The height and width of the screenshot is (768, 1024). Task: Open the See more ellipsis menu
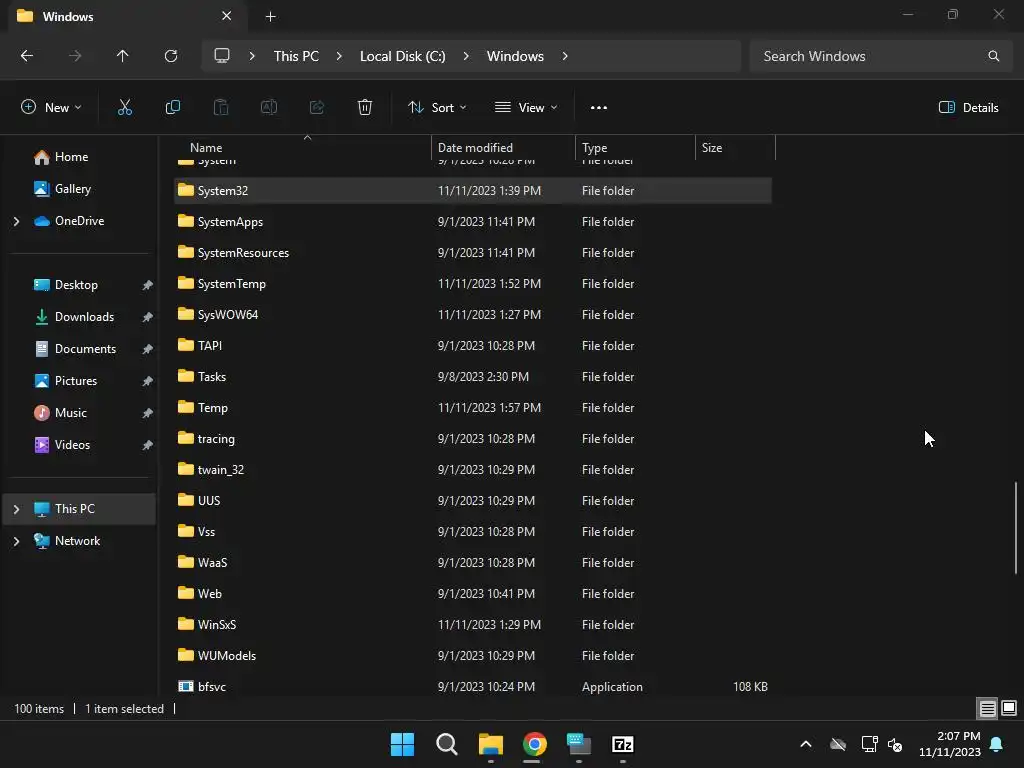599,108
